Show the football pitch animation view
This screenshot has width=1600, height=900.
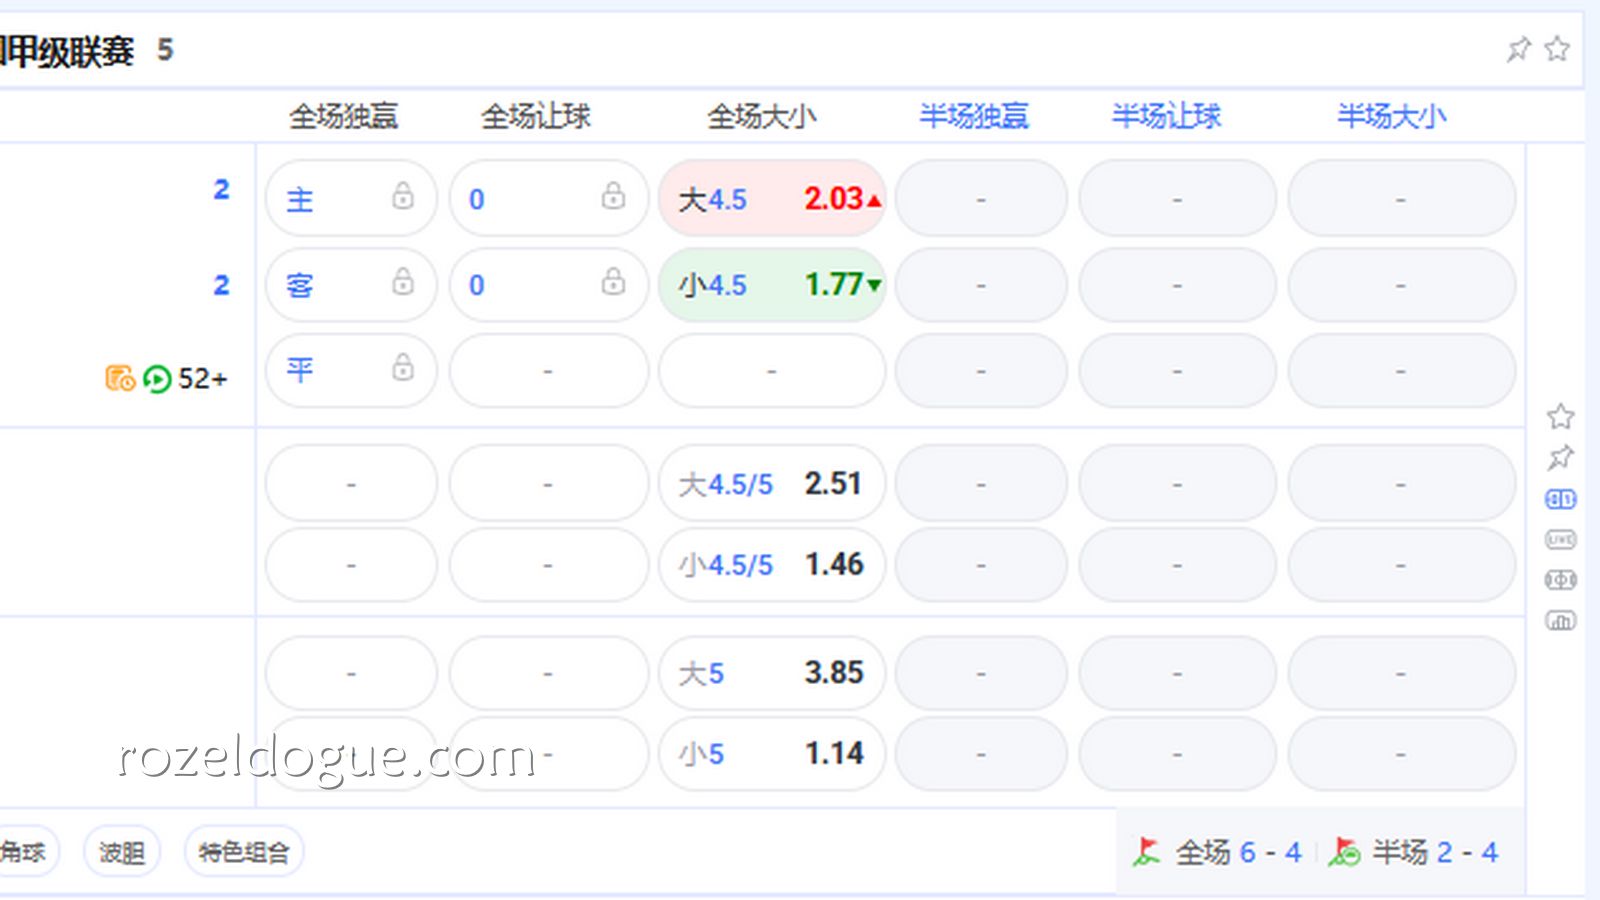(1560, 580)
